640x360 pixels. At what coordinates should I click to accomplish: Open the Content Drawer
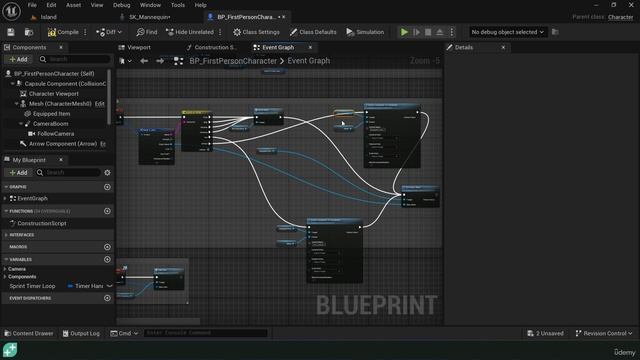(x=29, y=333)
